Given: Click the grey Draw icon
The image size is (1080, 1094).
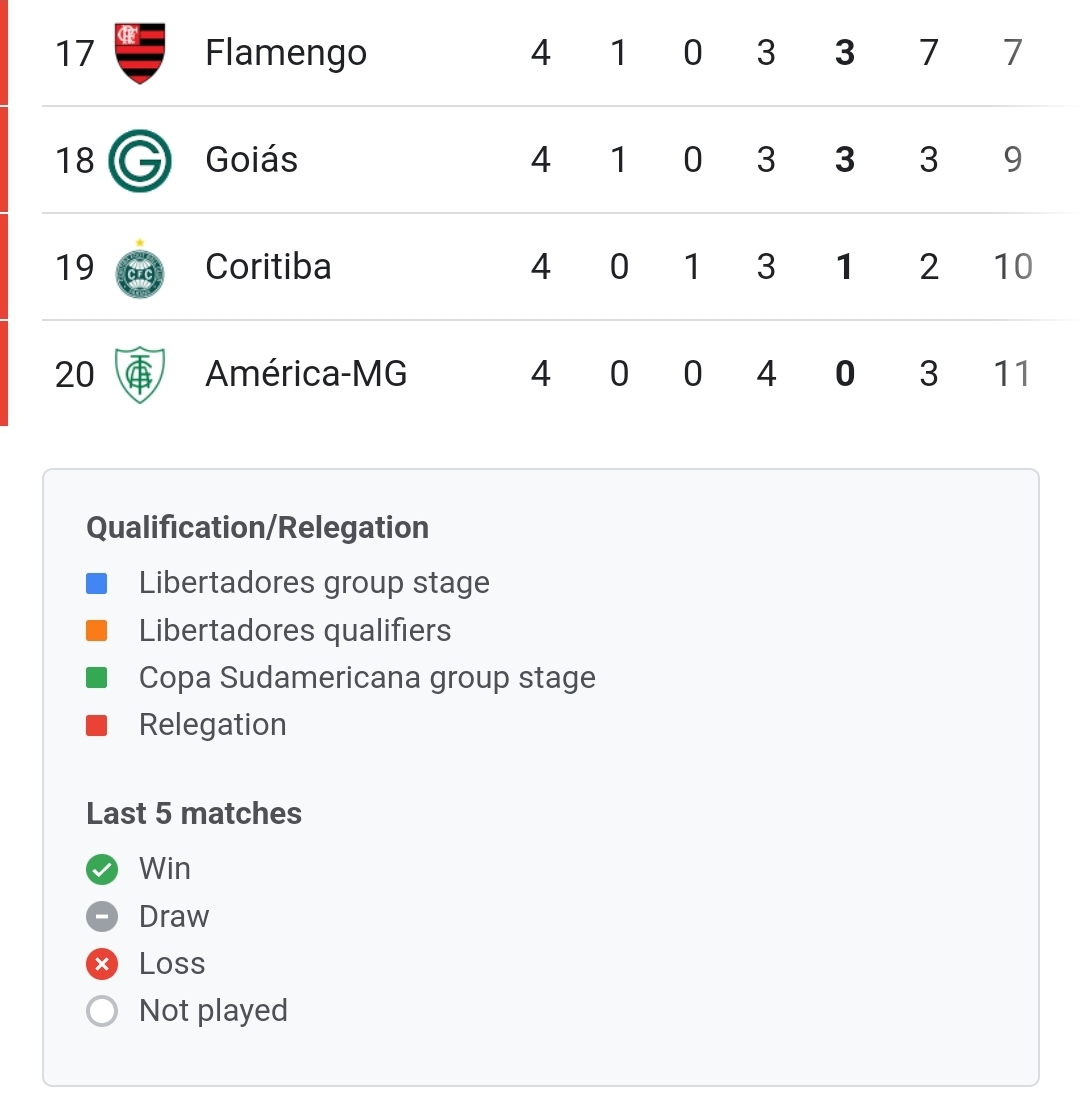Looking at the screenshot, I should click(102, 917).
